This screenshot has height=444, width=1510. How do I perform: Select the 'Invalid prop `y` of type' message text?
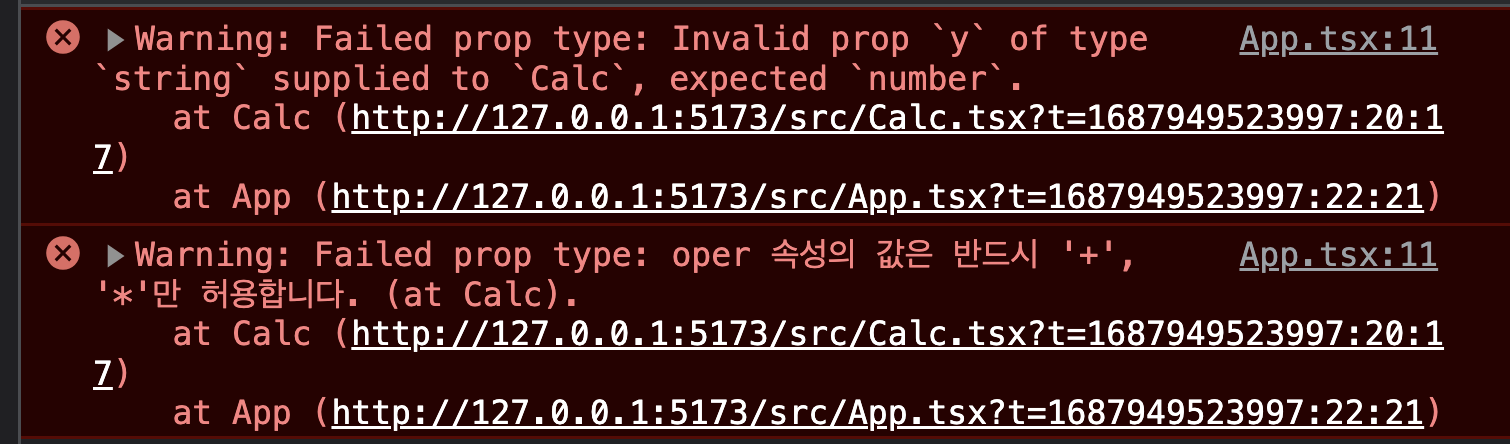click(909, 40)
